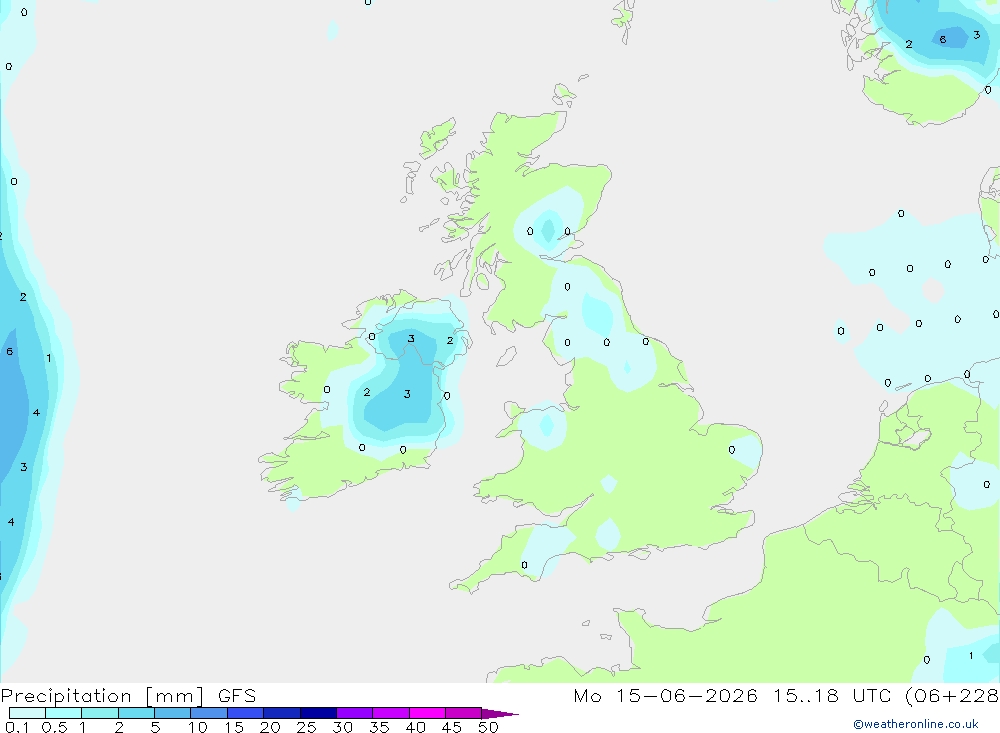
Task: Select the 20–25 mm legend color swatch
Action: 282,713
